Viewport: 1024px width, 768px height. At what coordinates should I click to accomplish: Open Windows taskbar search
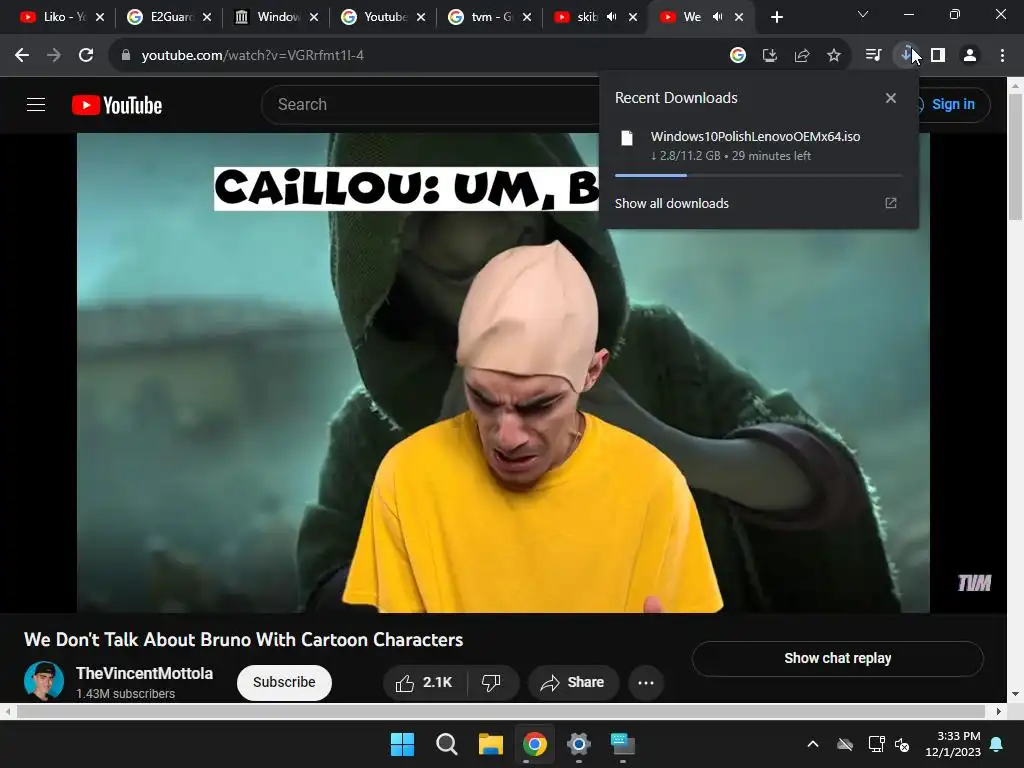point(447,744)
